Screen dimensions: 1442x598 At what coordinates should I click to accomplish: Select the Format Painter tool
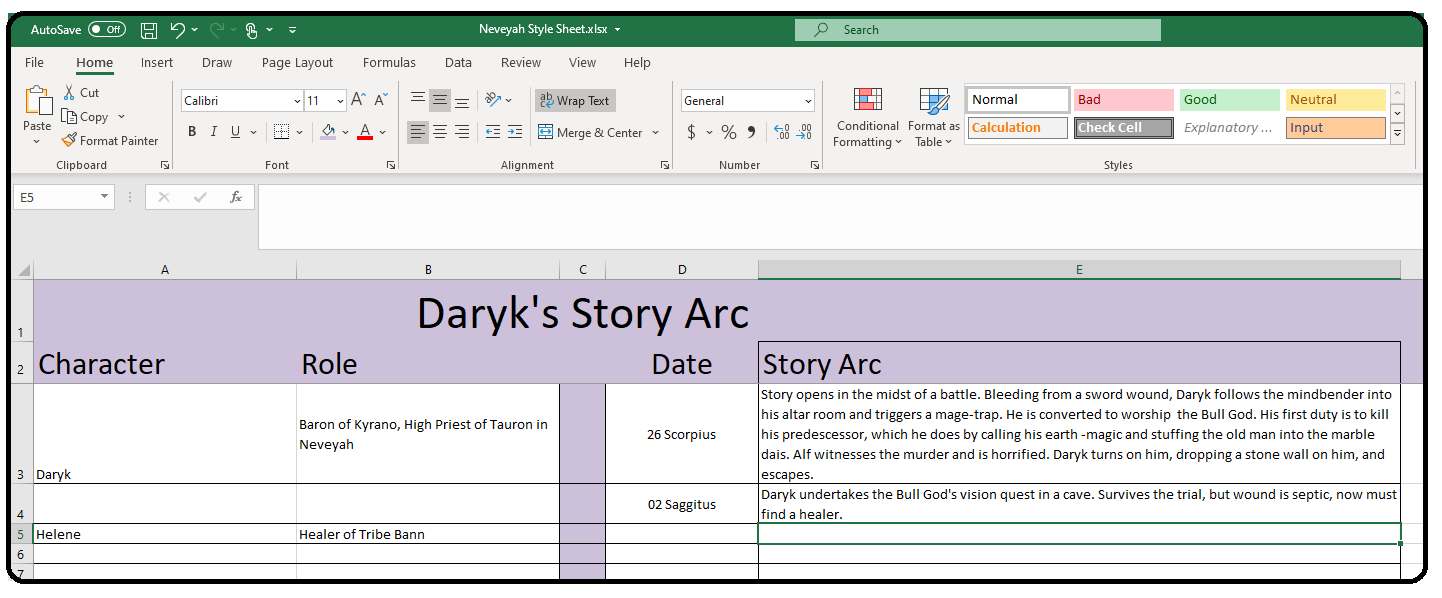click(x=110, y=141)
